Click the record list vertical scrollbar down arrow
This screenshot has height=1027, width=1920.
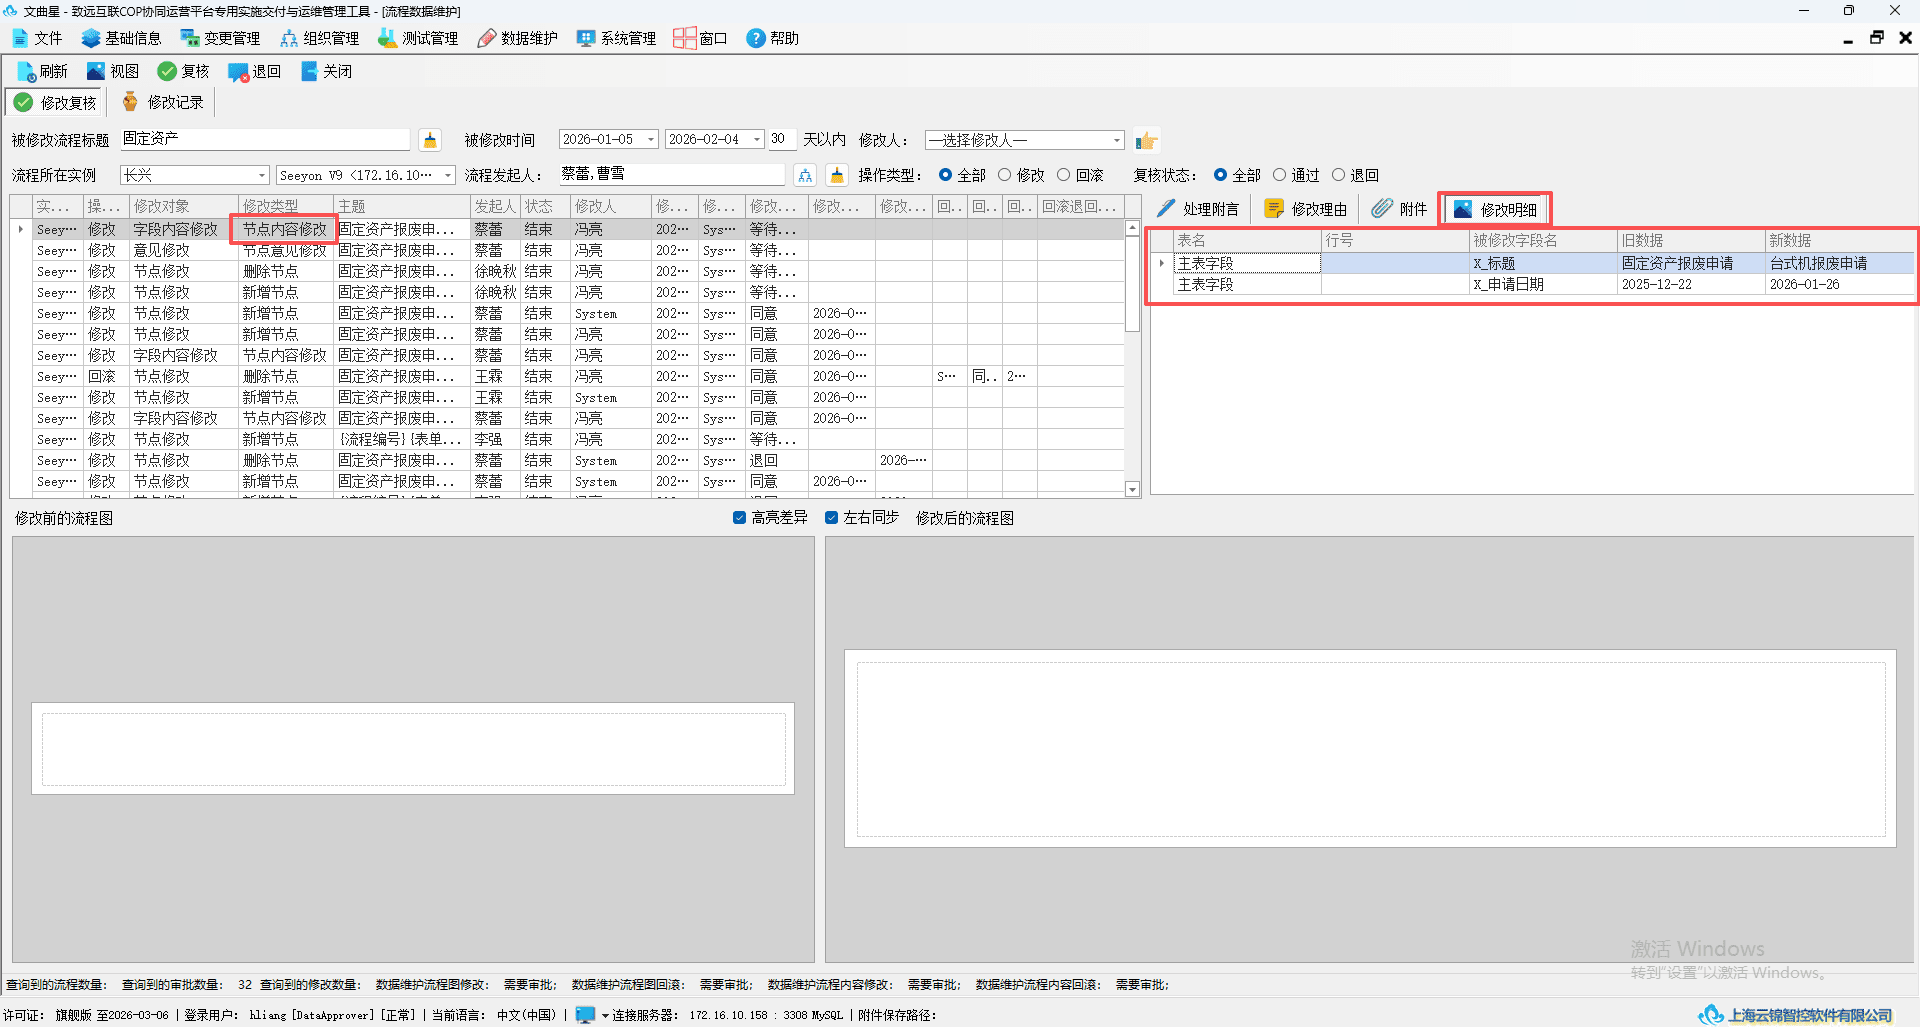point(1133,490)
